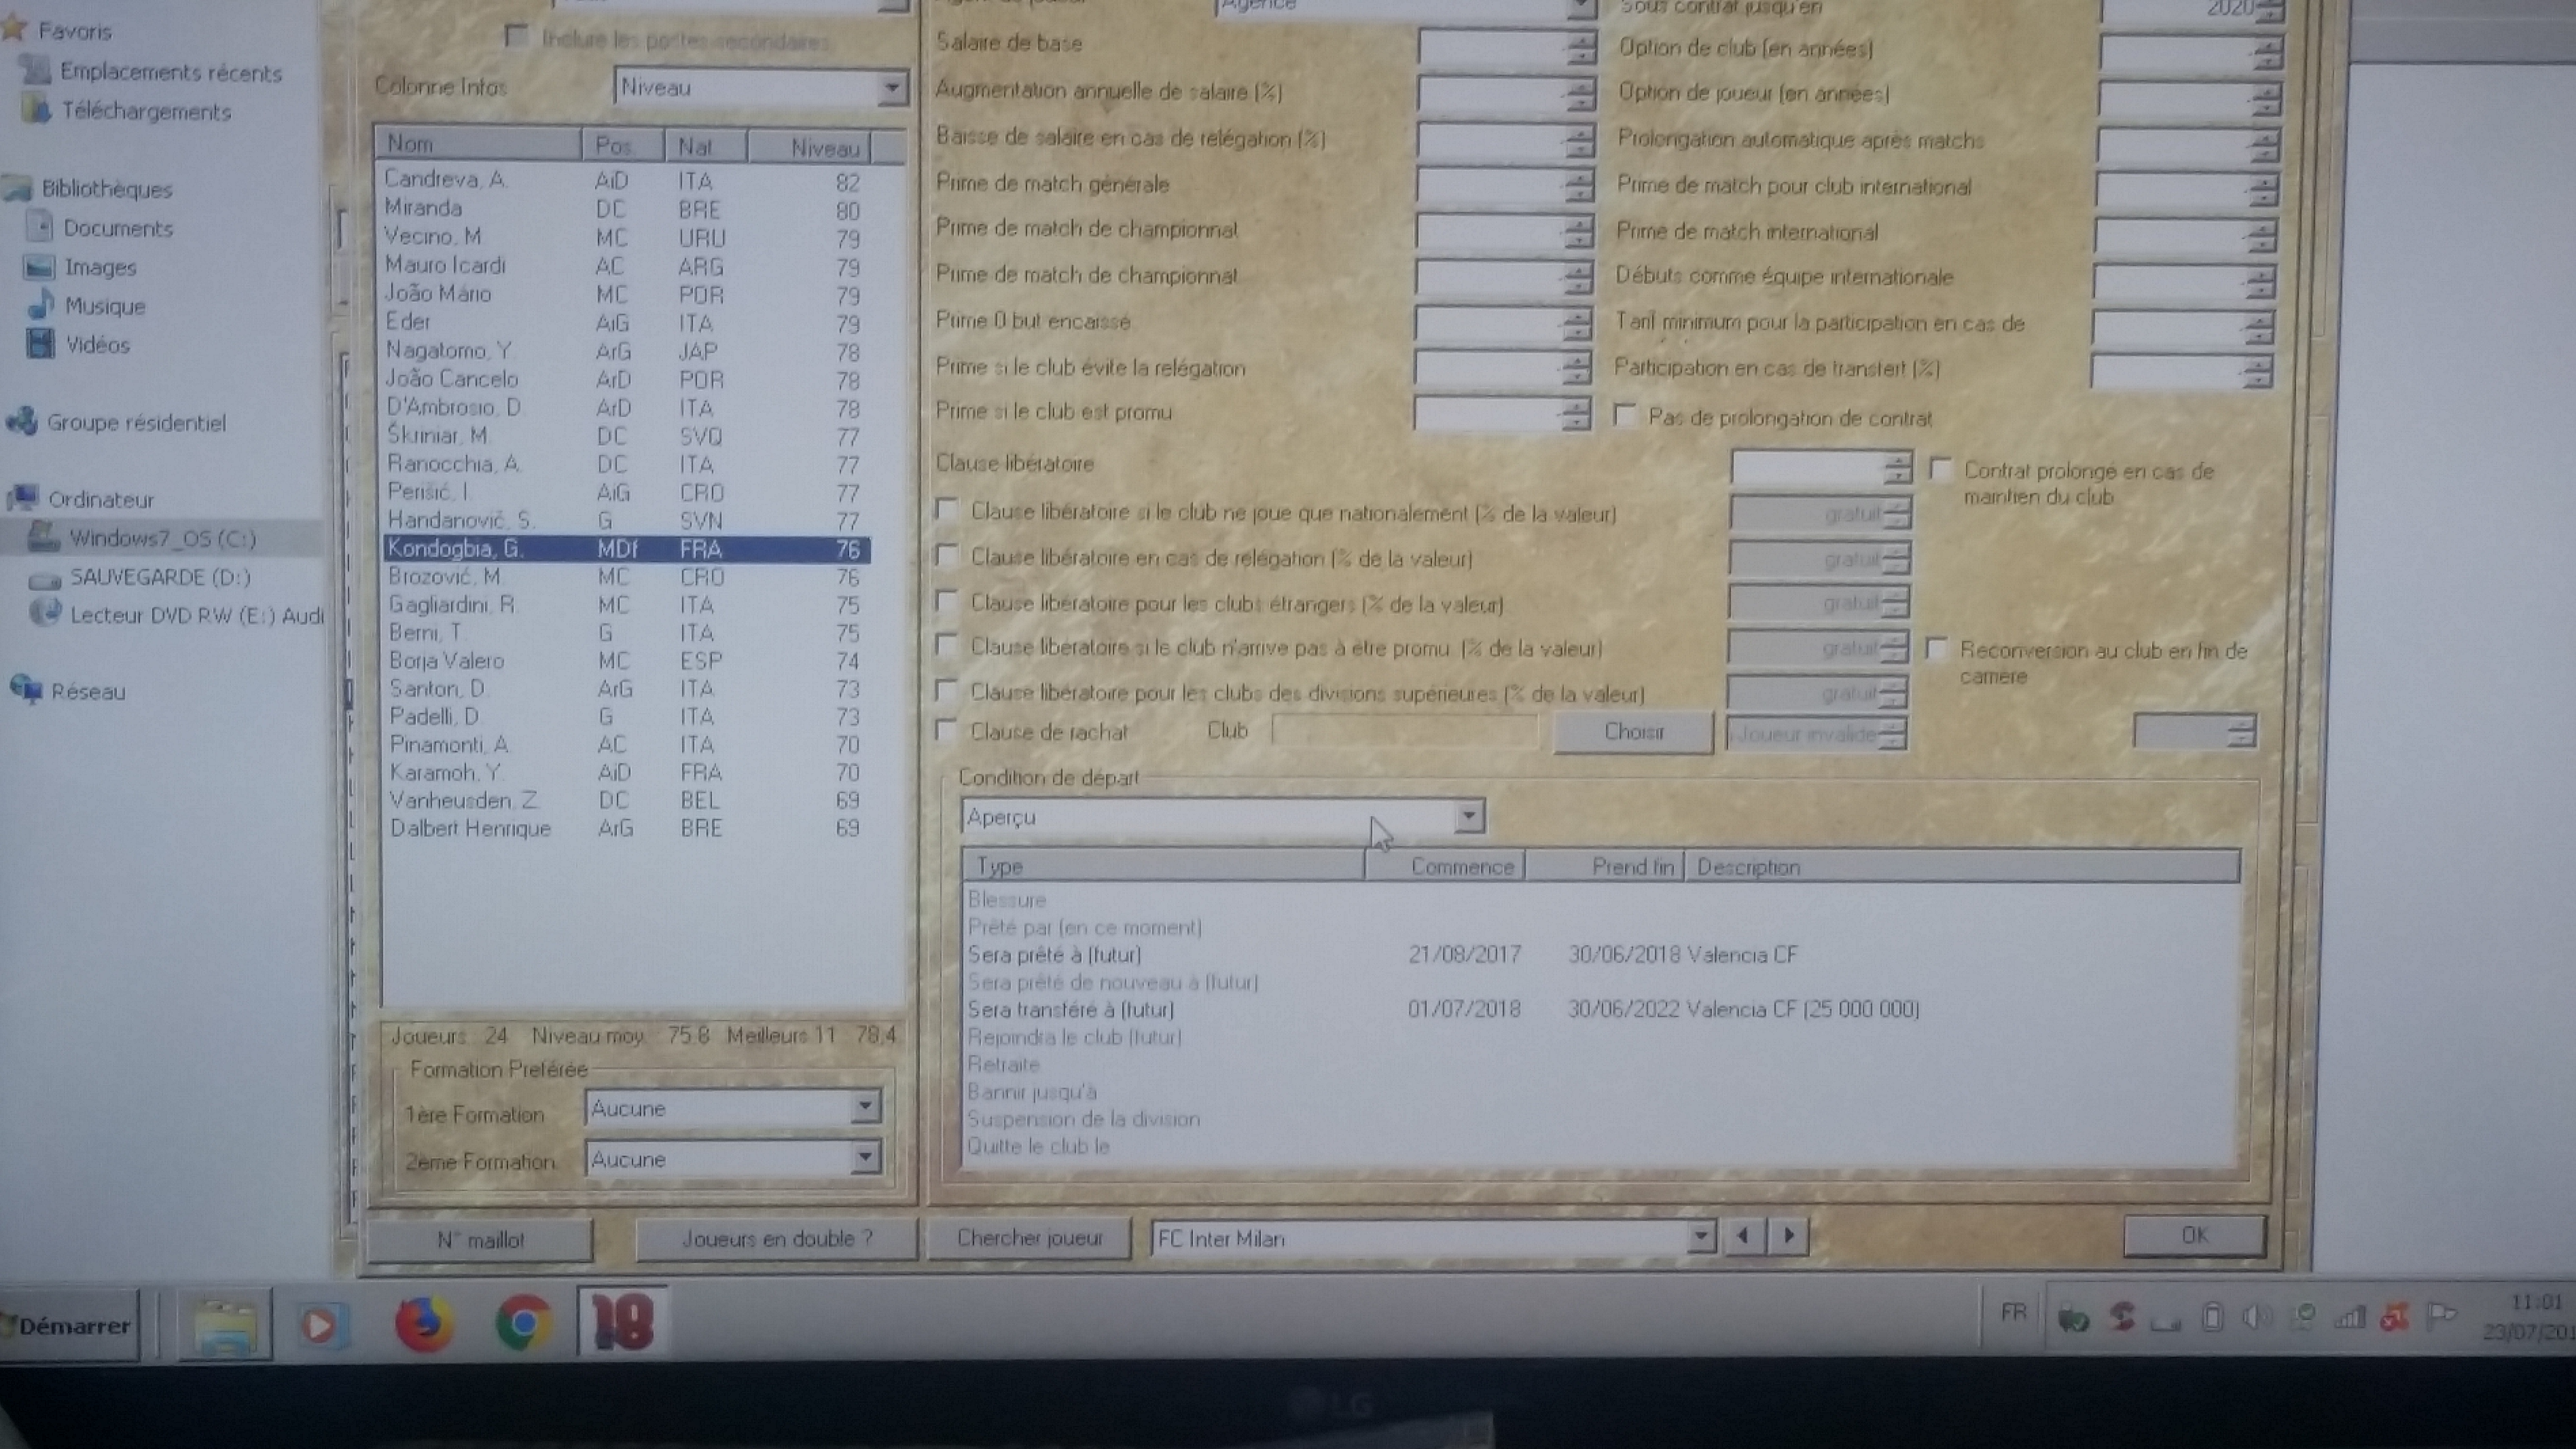Enable clause libératoire pour divisions supérieures
Viewport: 2576px width, 1449px height.
click(946, 690)
